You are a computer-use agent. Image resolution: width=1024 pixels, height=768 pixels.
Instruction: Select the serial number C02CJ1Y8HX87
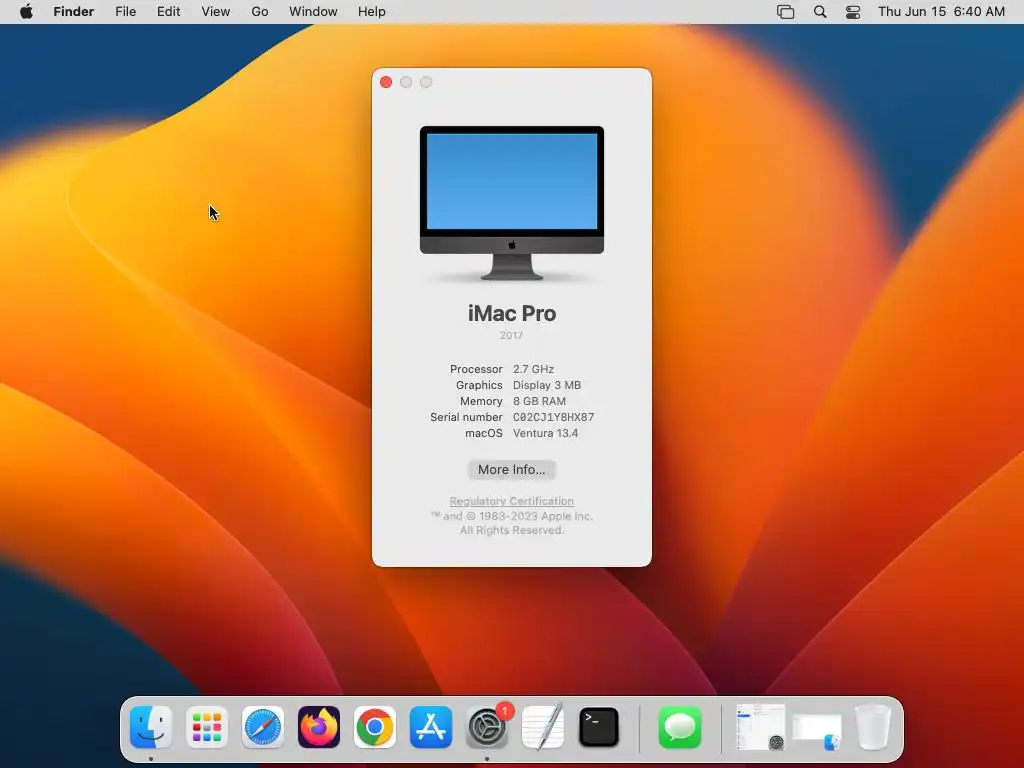pyautogui.click(x=553, y=417)
